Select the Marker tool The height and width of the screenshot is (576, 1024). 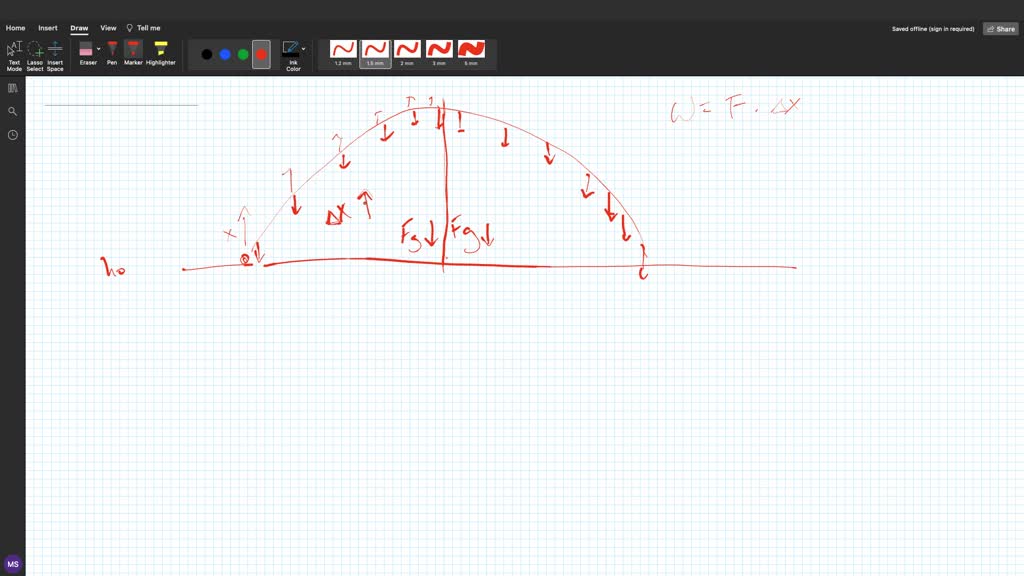(x=133, y=50)
